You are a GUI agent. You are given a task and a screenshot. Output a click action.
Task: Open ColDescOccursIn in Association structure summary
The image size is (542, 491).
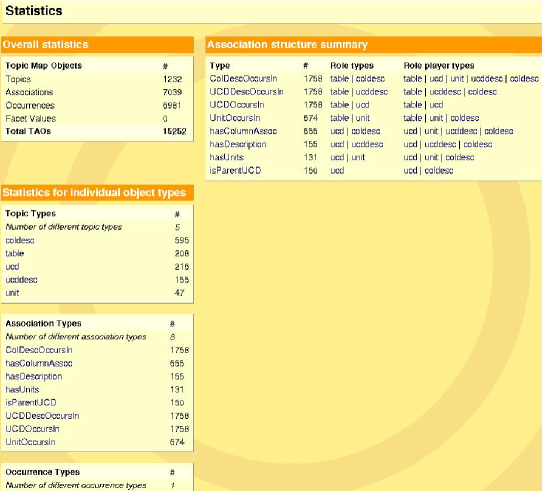click(x=243, y=79)
